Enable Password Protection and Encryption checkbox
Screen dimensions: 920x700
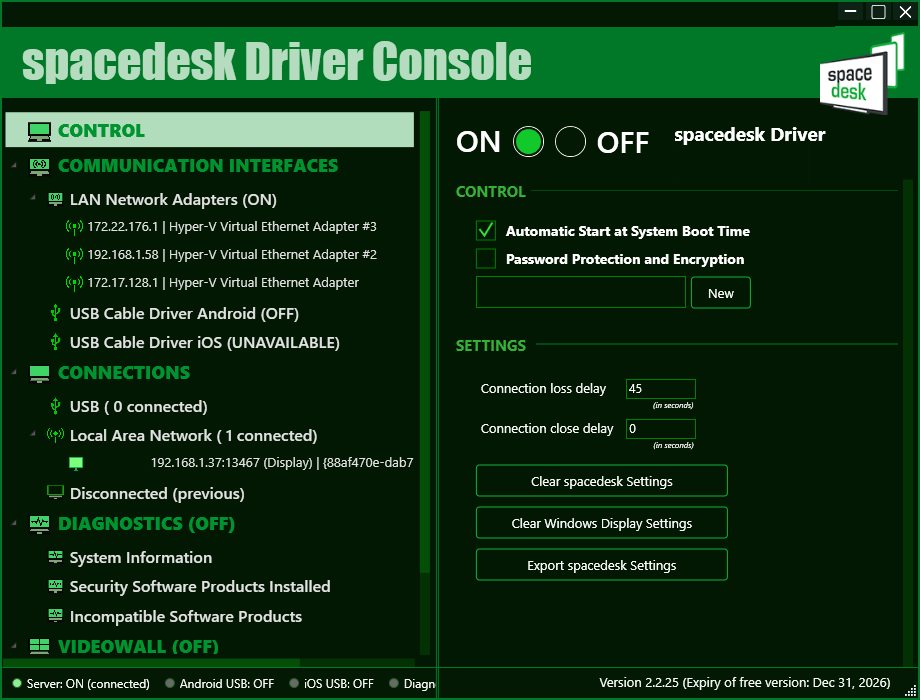(x=486, y=259)
